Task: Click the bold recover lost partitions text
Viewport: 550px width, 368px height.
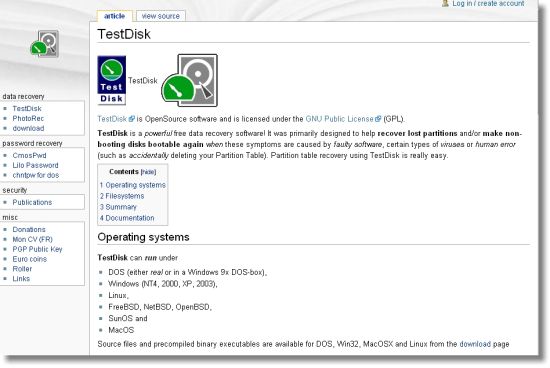Action: [417, 133]
